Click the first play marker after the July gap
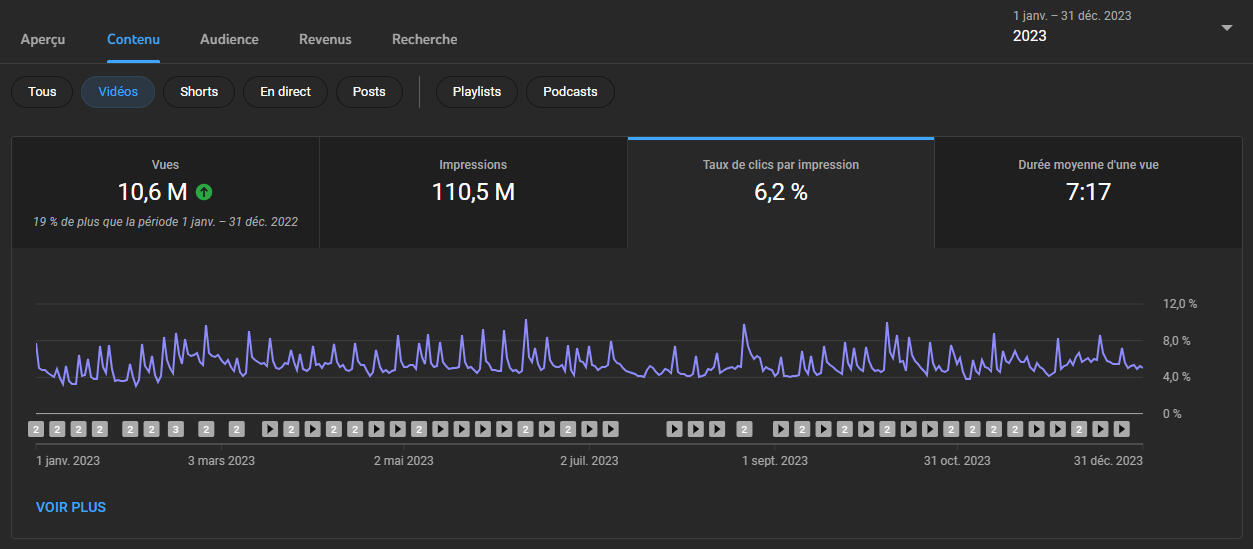Image resolution: width=1253 pixels, height=549 pixels. [675, 429]
